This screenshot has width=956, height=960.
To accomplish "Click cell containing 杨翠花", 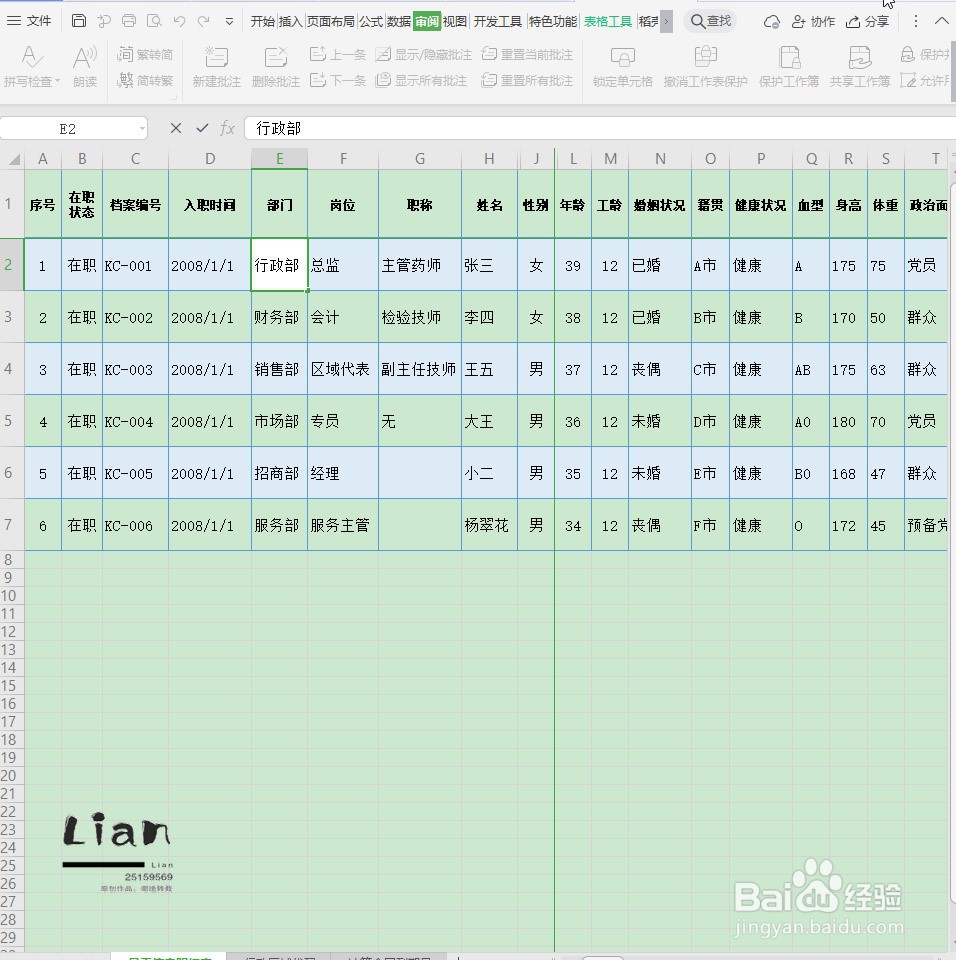I will (490, 525).
